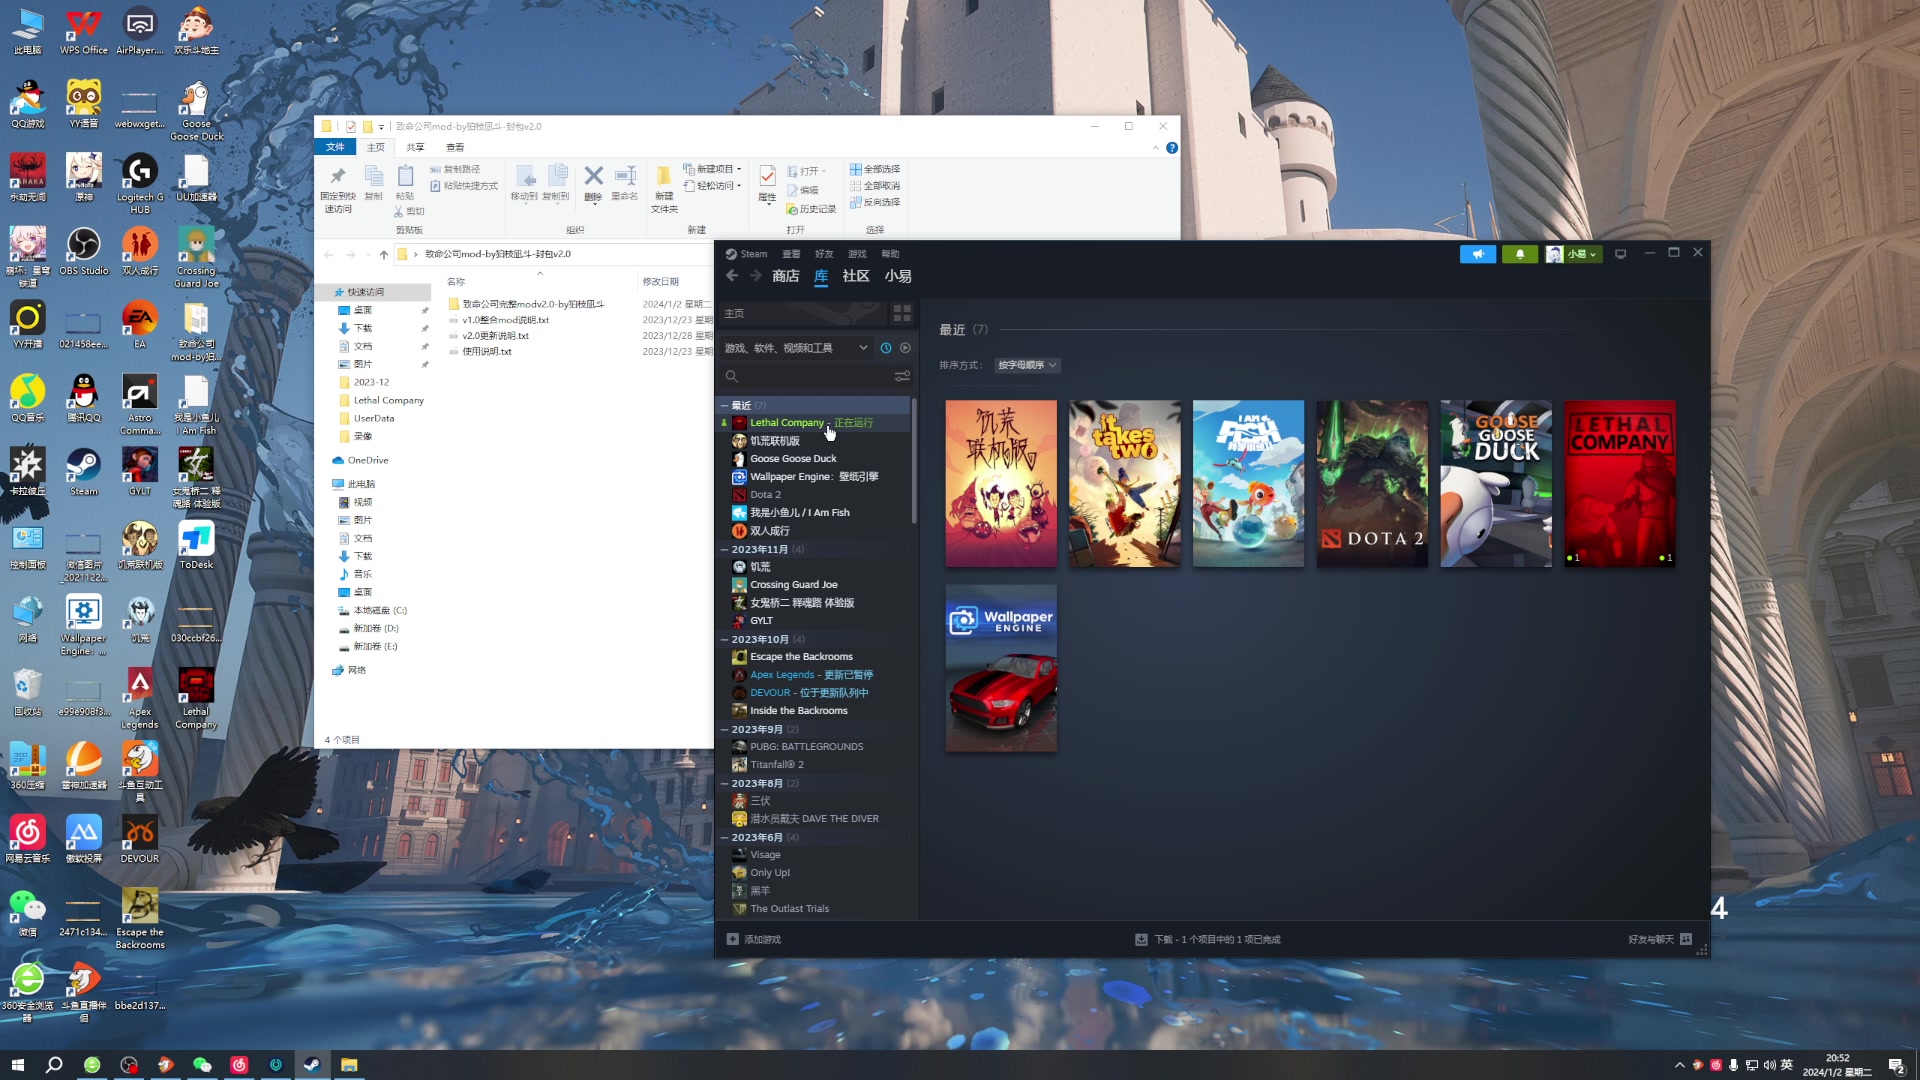Go forward with Steam's forward arrow
This screenshot has height=1080, width=1920.
(x=755, y=276)
